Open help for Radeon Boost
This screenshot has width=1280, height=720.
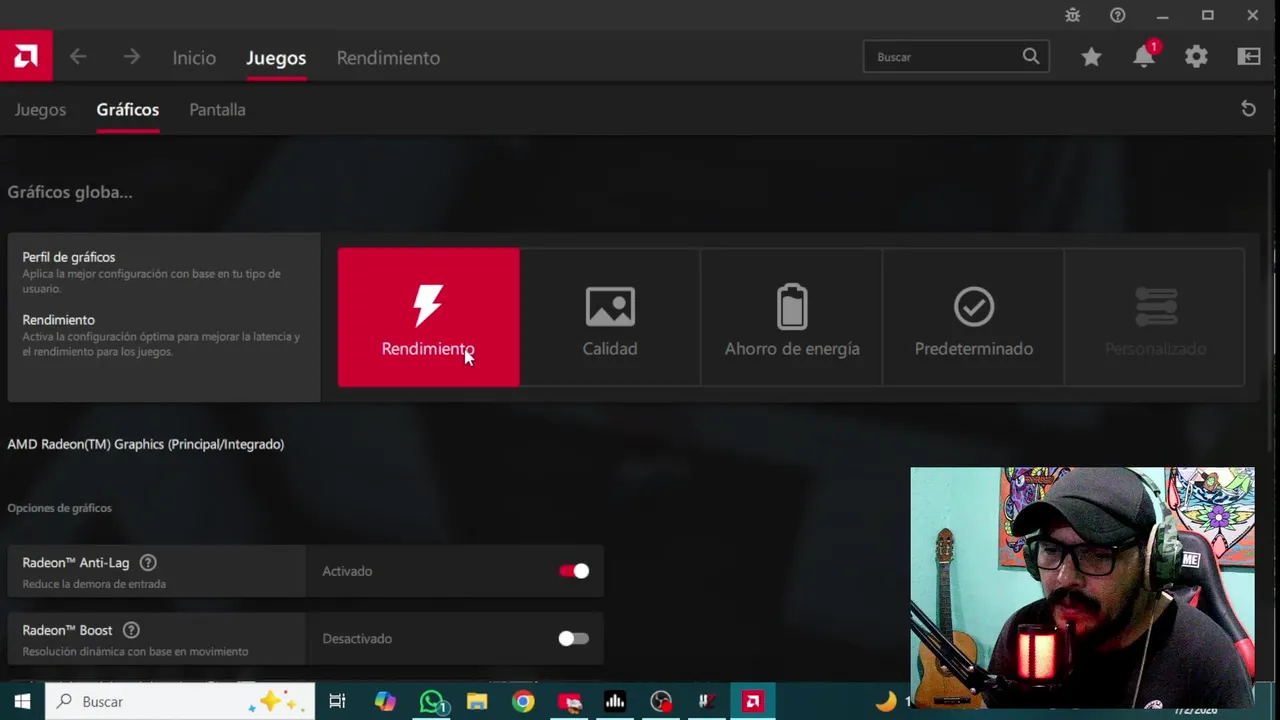[131, 630]
